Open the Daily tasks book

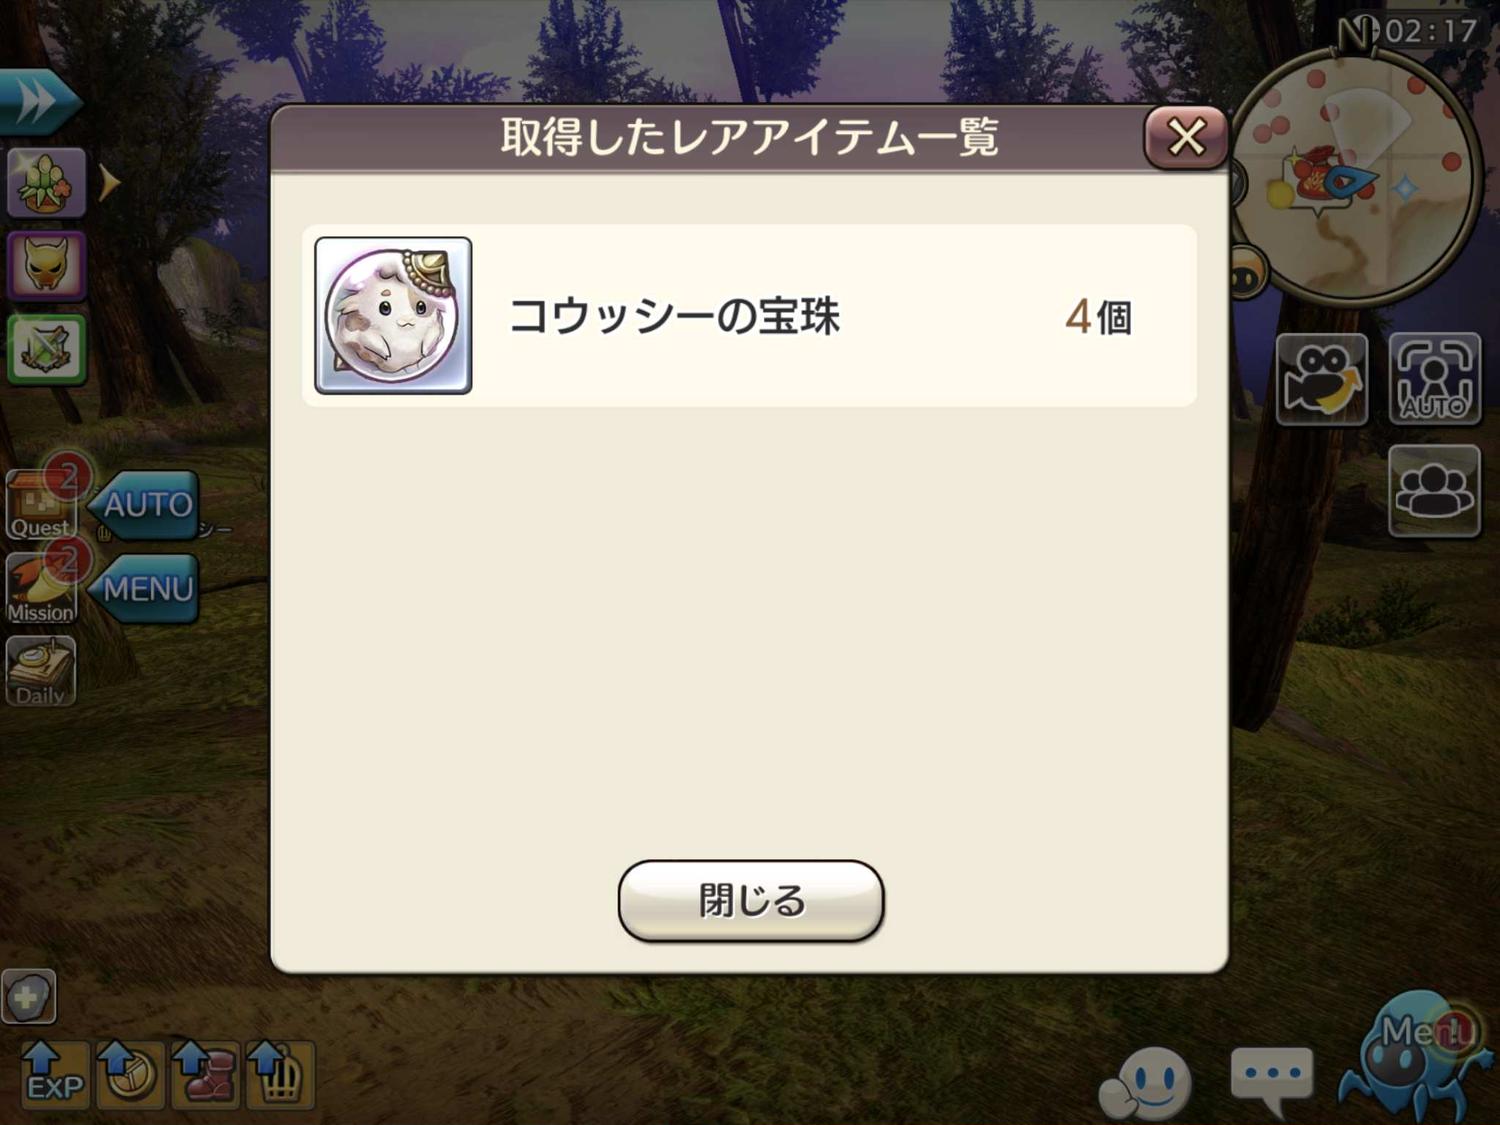[40, 671]
